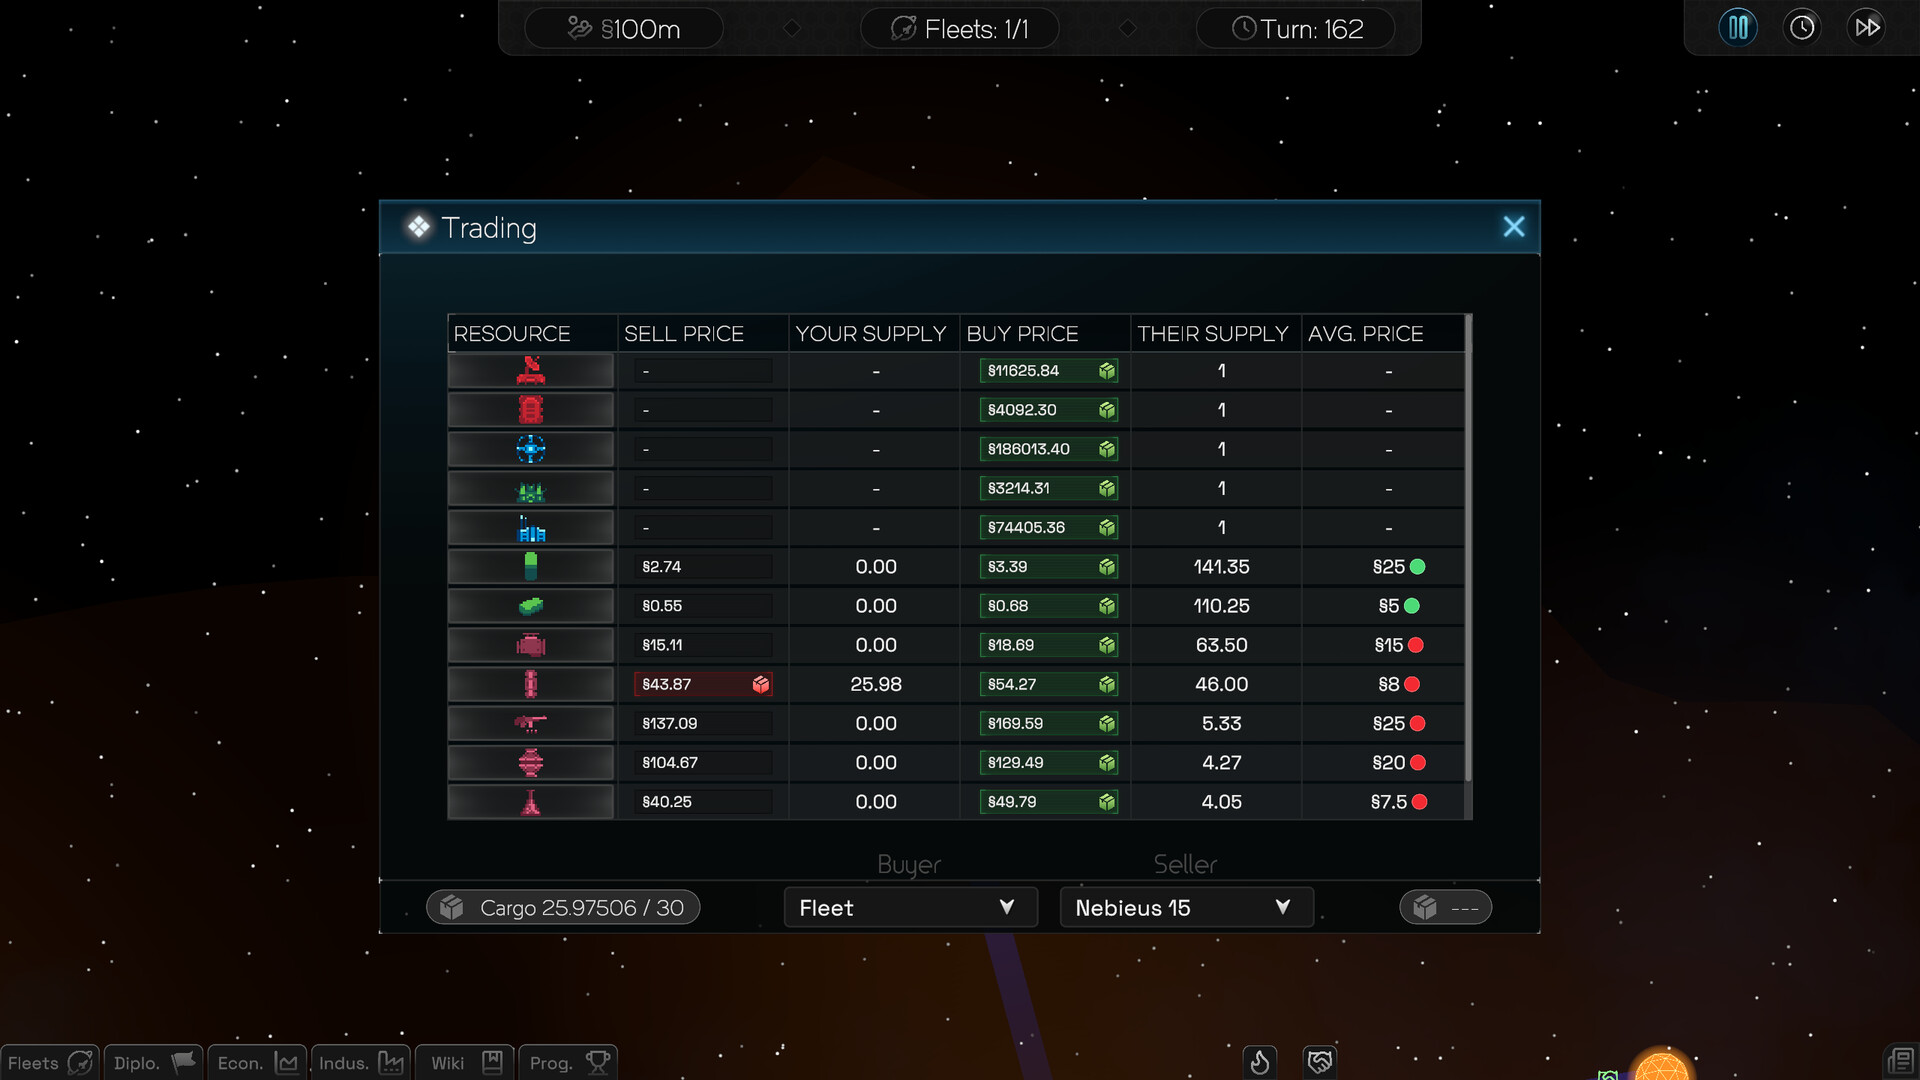Viewport: 1920px width, 1080px height.
Task: Click the buy cube icon for $11625.84
Action: [1106, 371]
